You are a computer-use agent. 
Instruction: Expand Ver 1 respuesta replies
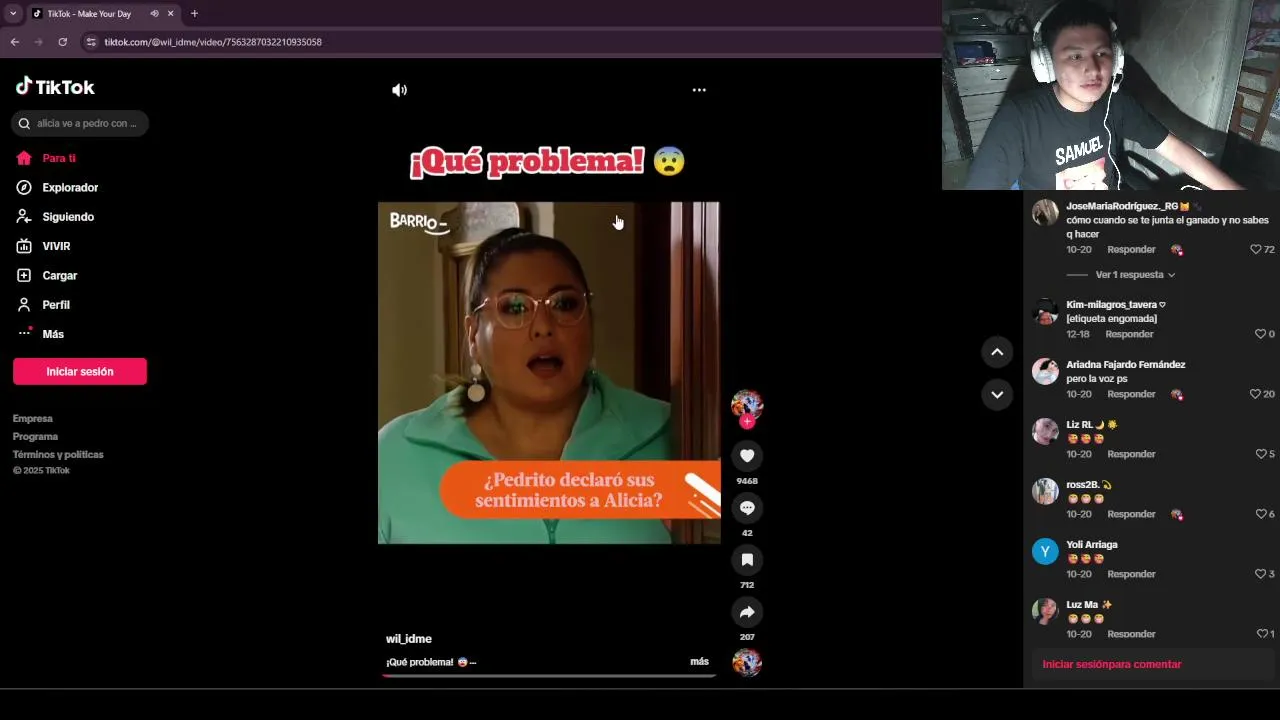click(1135, 275)
